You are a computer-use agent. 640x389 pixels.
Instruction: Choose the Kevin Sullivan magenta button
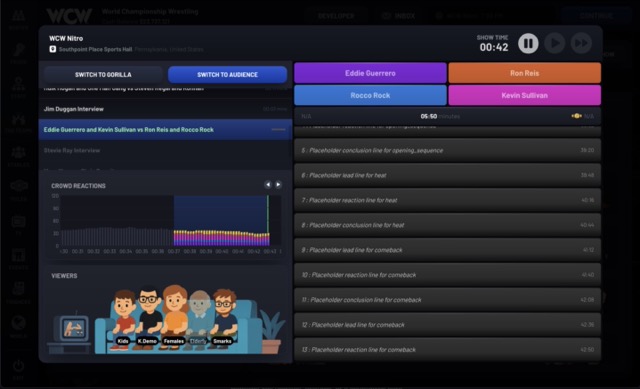524,95
